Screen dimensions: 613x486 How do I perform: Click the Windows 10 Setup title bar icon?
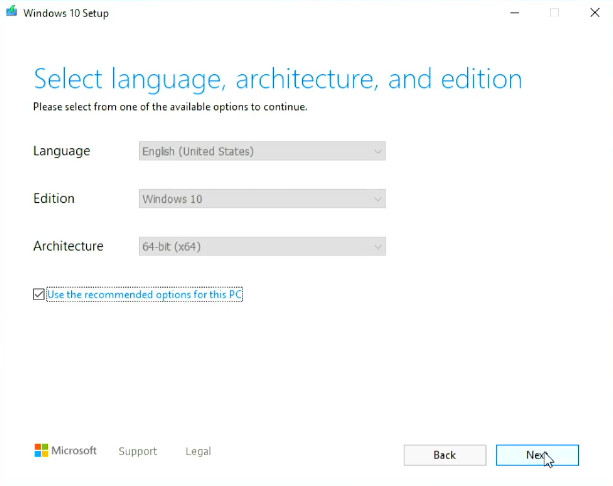[x=11, y=13]
